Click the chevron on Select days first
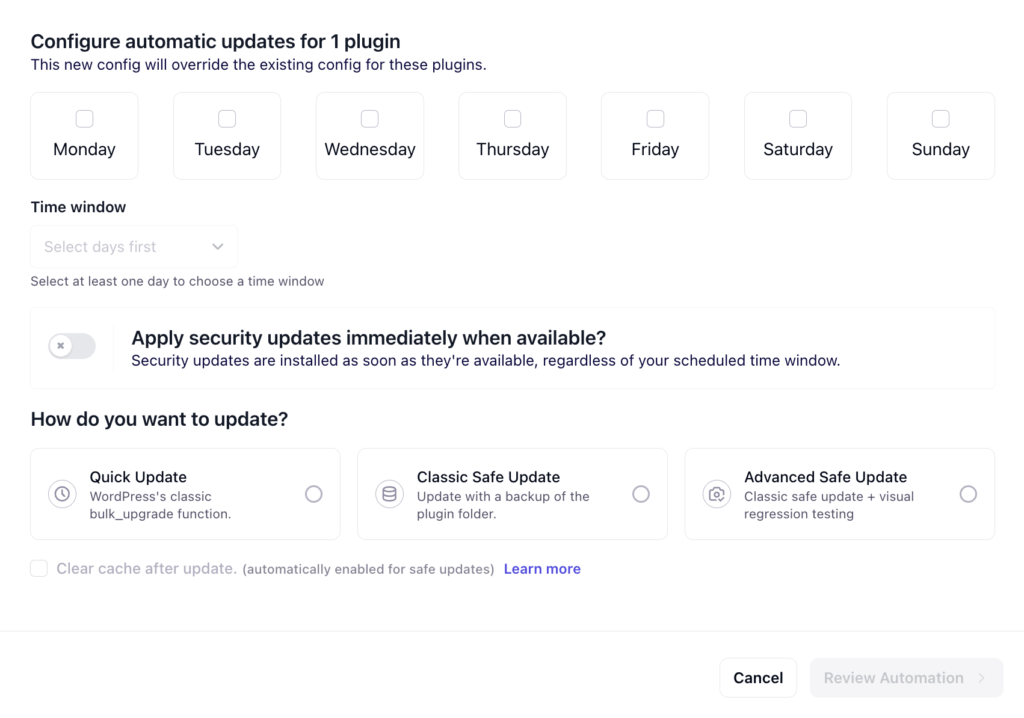The width and height of the screenshot is (1024, 718). pos(217,246)
